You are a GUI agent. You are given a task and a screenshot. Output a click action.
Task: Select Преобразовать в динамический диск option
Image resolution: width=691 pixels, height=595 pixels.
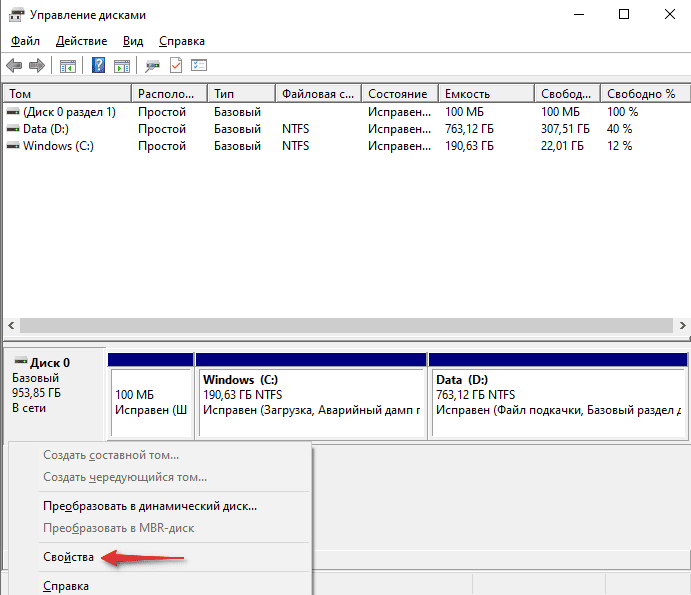pos(150,506)
